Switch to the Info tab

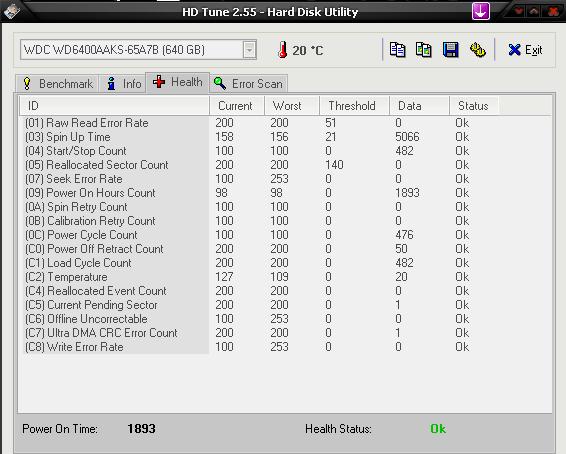click(123, 84)
